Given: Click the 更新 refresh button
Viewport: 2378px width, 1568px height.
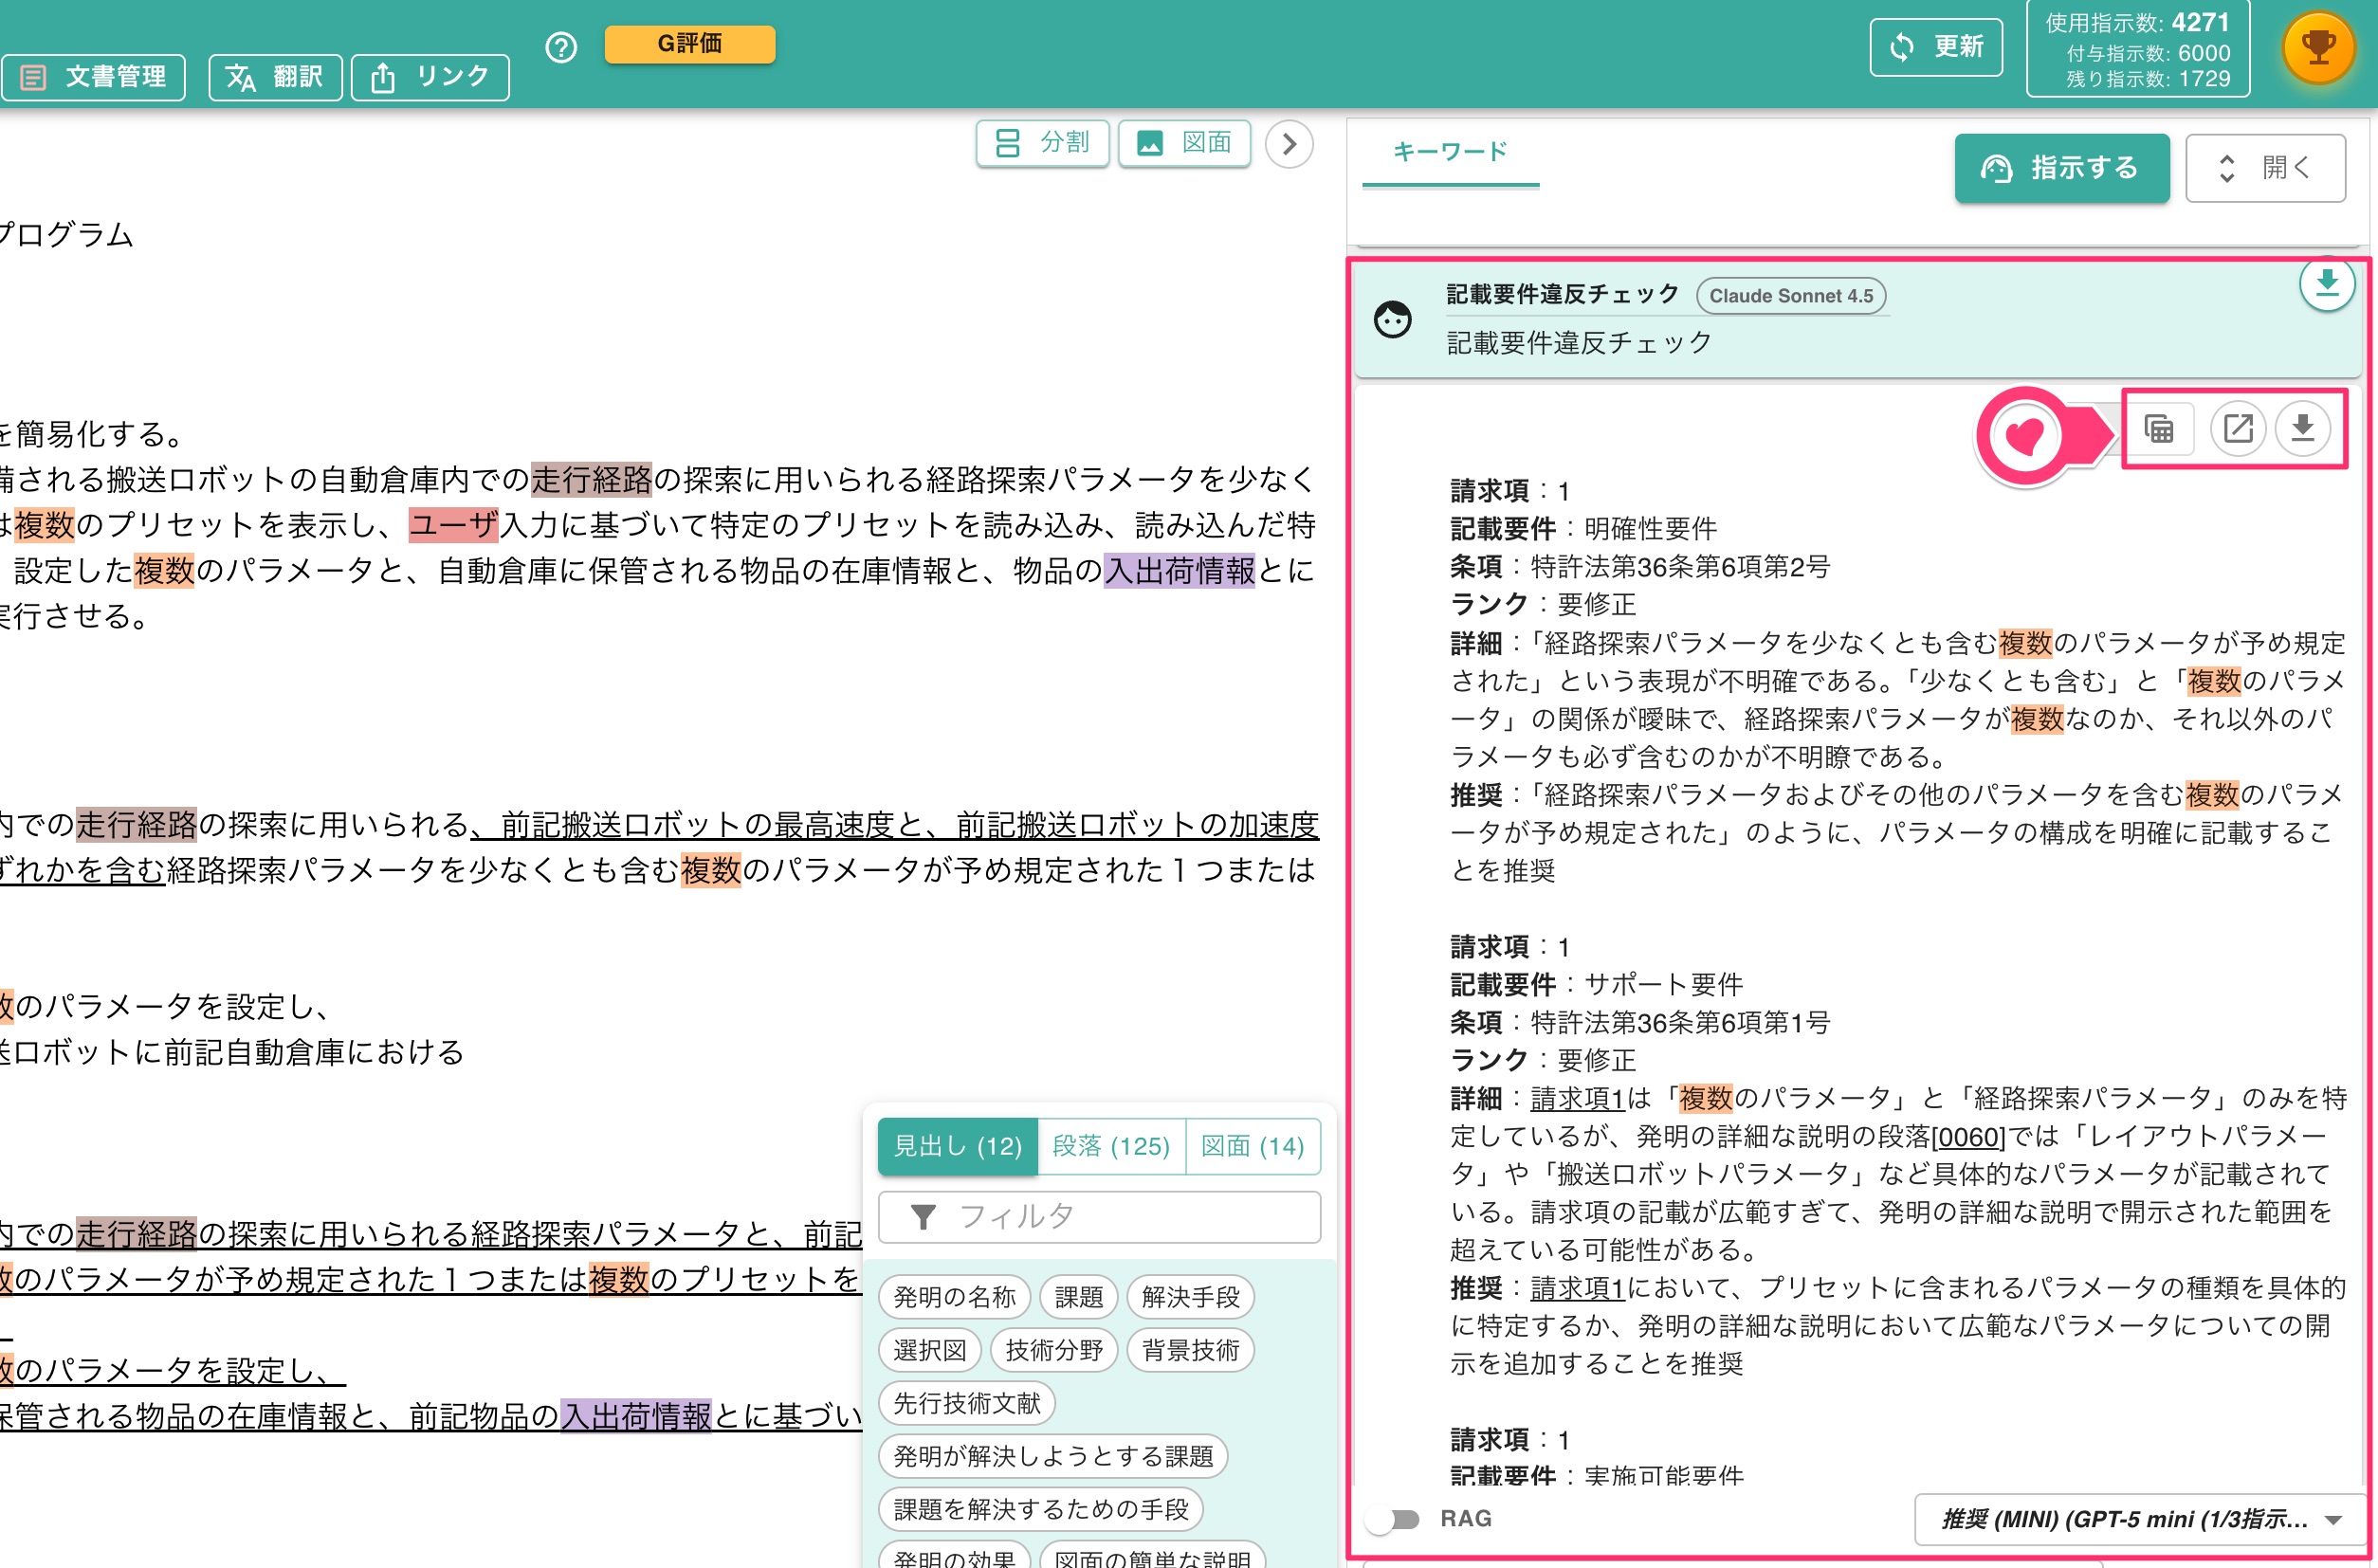Looking at the screenshot, I should [1936, 47].
